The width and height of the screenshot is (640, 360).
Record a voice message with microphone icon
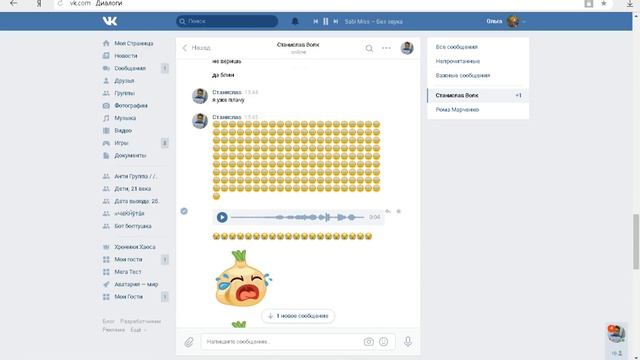(x=408, y=341)
